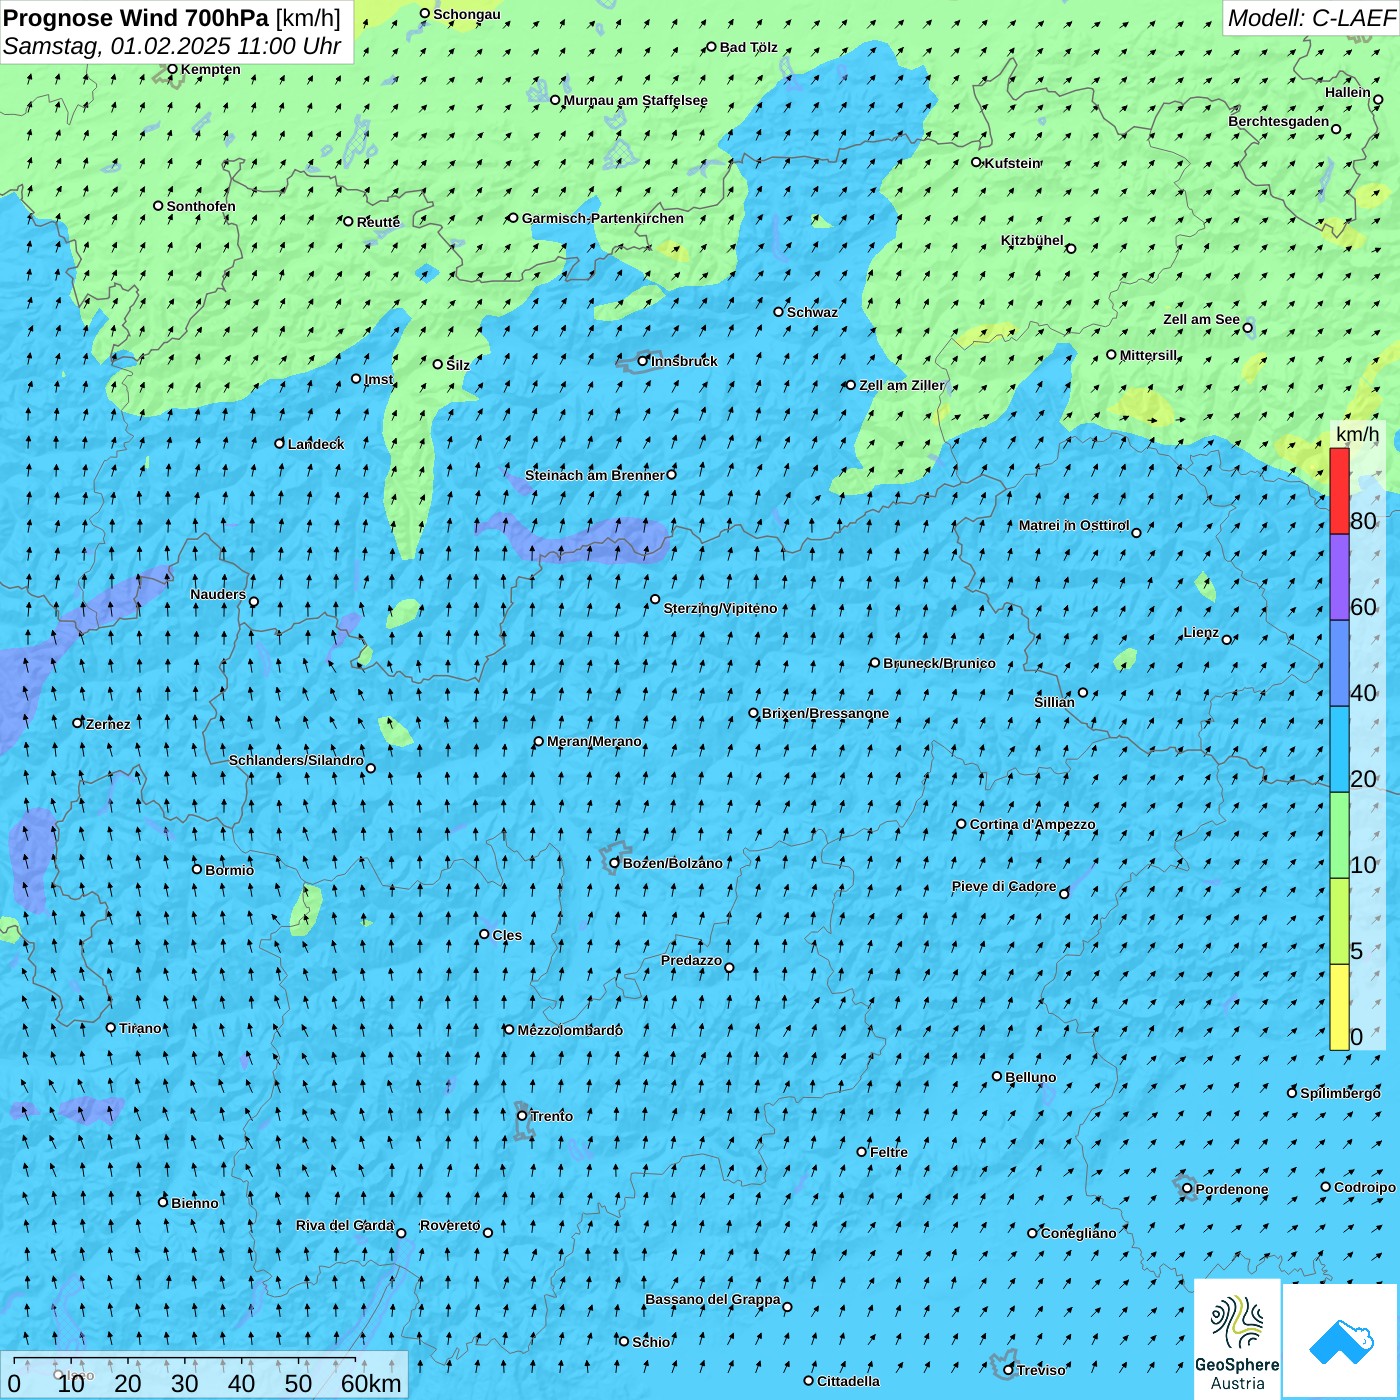Click the blue cloud logo beside GeoSphere
Image resolution: width=1400 pixels, height=1400 pixels.
[1340, 1340]
